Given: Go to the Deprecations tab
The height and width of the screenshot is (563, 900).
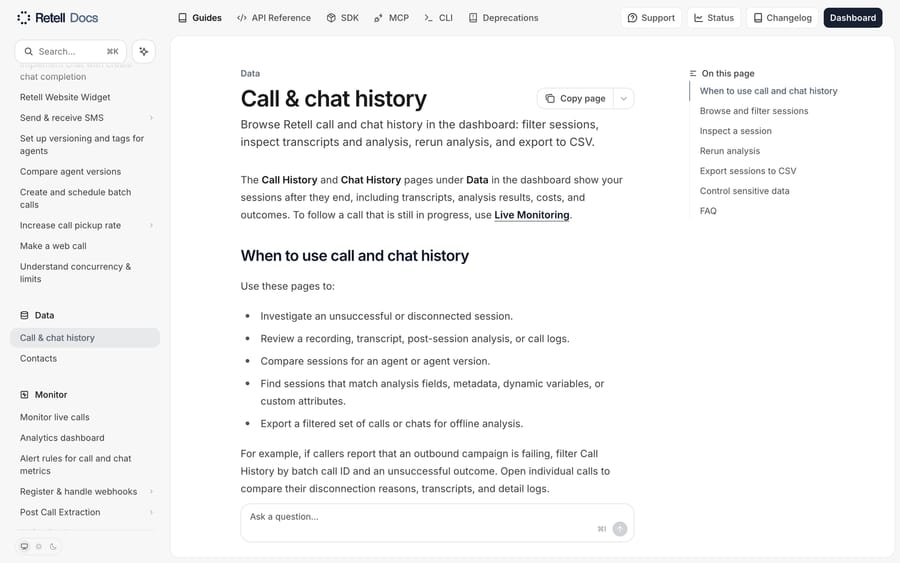Looking at the screenshot, I should [x=503, y=18].
